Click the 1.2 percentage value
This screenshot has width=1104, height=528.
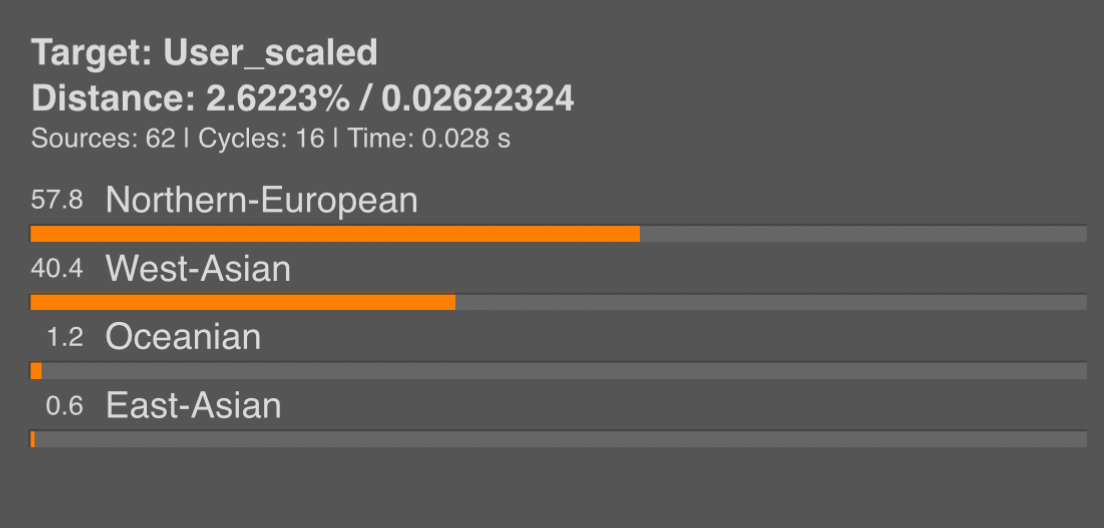pyautogui.click(x=65, y=337)
